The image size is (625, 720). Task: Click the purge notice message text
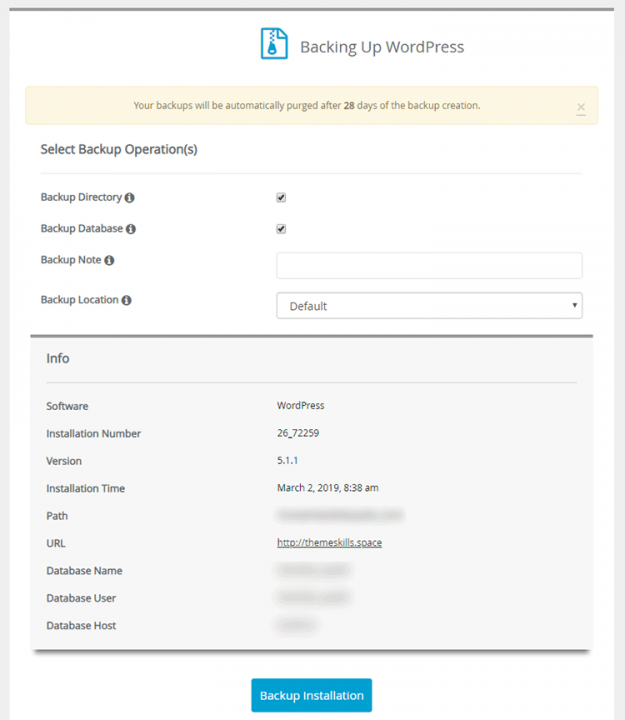(307, 106)
